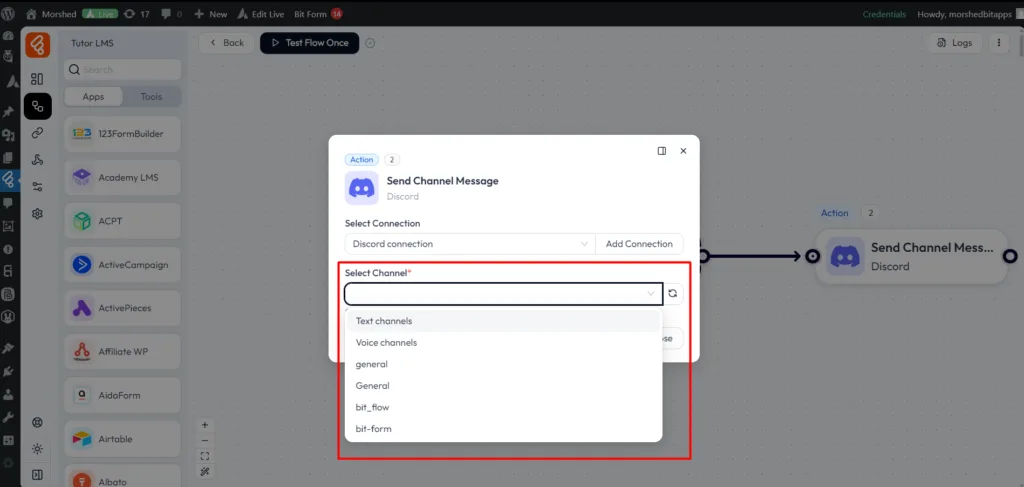1024x487 pixels.
Task: Click New in the admin bar
Action: (x=211, y=14)
